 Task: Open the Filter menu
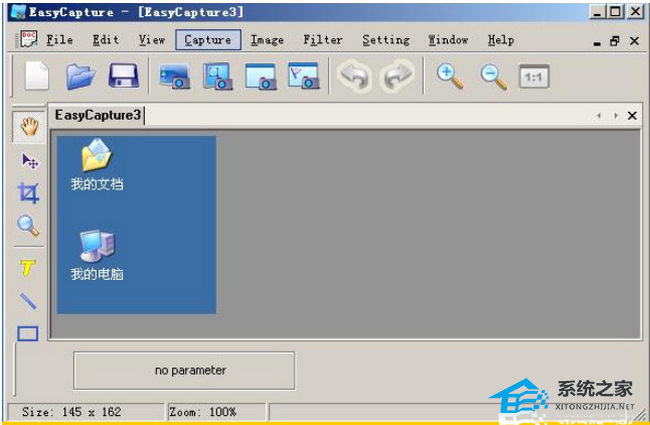[323, 40]
